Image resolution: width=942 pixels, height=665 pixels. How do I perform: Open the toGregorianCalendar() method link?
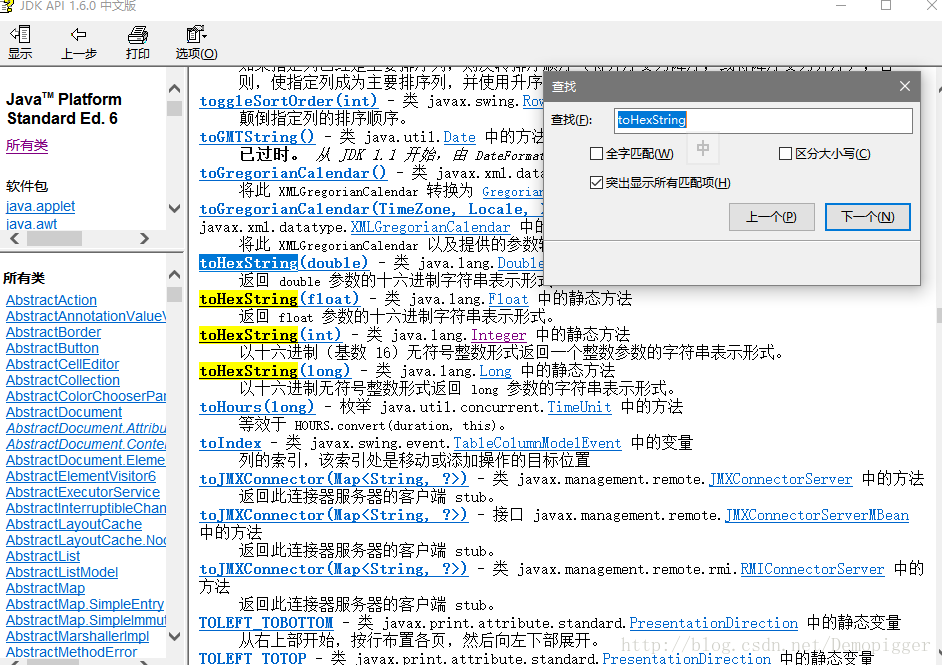pos(293,173)
